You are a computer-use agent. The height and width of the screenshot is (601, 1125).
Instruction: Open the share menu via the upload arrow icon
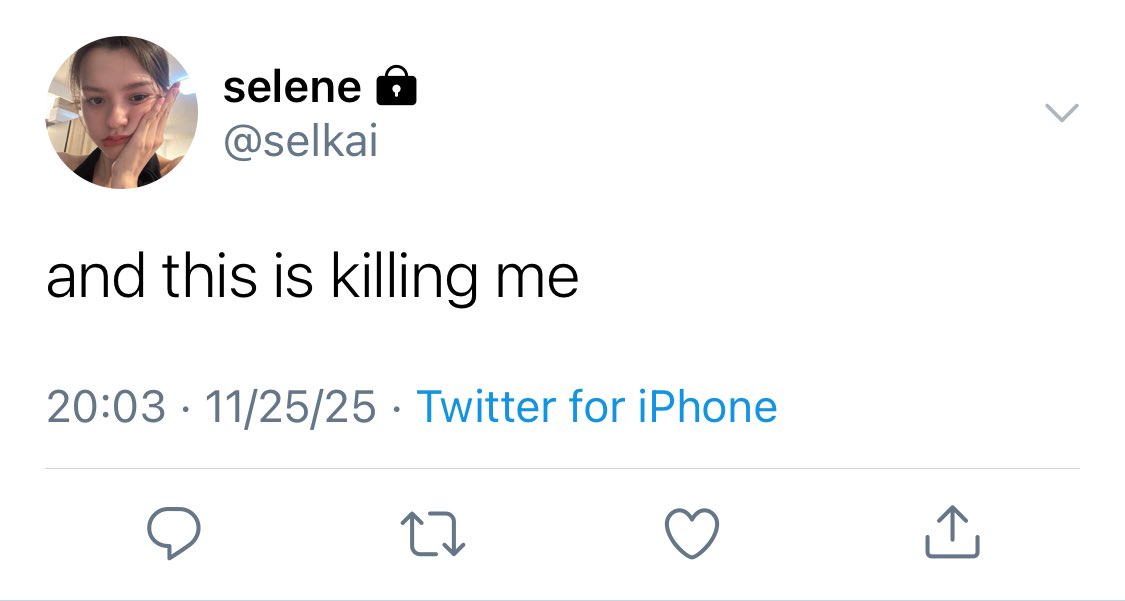coord(951,532)
